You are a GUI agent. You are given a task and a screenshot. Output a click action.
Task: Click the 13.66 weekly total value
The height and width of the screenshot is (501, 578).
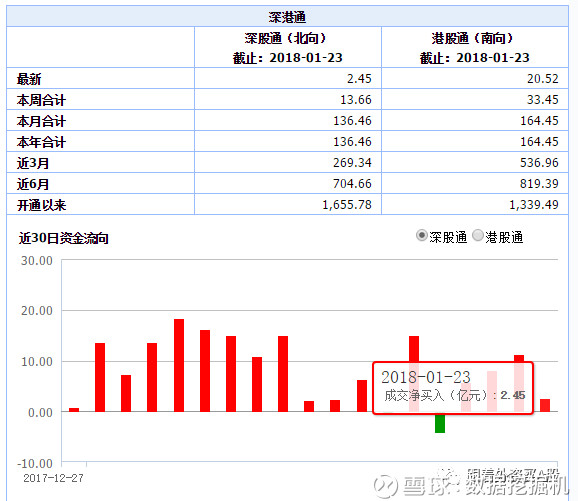(x=356, y=100)
